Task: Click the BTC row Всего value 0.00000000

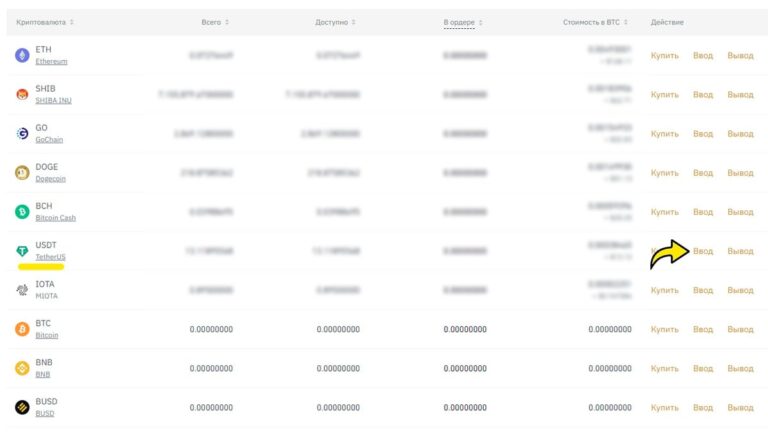Action: tap(211, 329)
